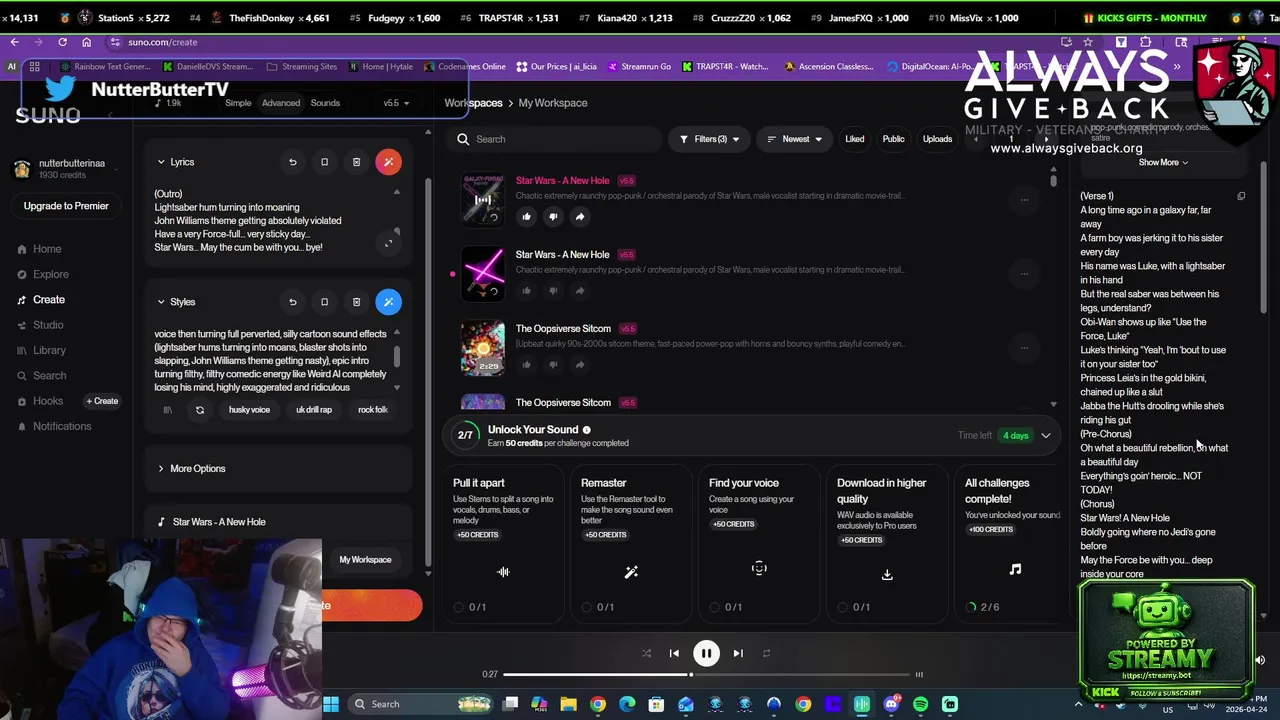Pause the currently playing song
This screenshot has height=720, width=1280.
706,653
